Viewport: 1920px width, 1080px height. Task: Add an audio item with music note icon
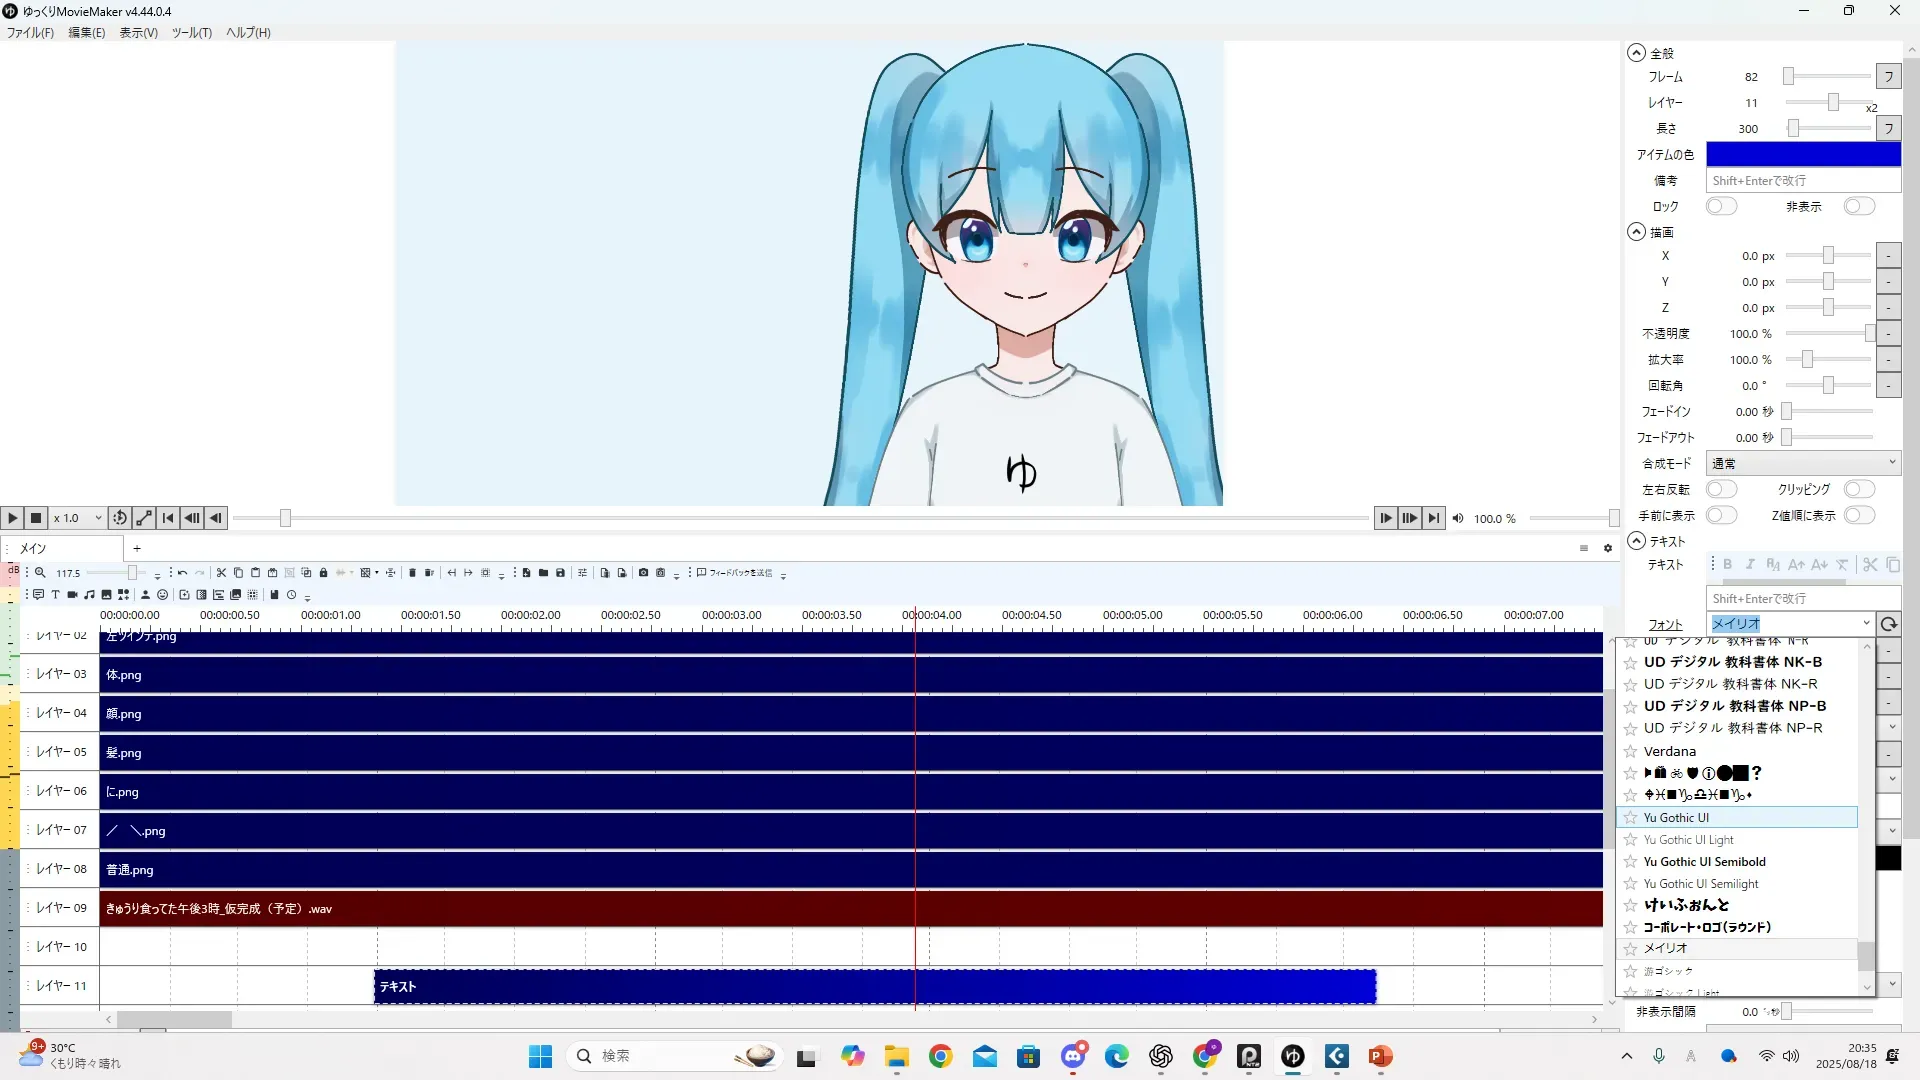tap(89, 595)
